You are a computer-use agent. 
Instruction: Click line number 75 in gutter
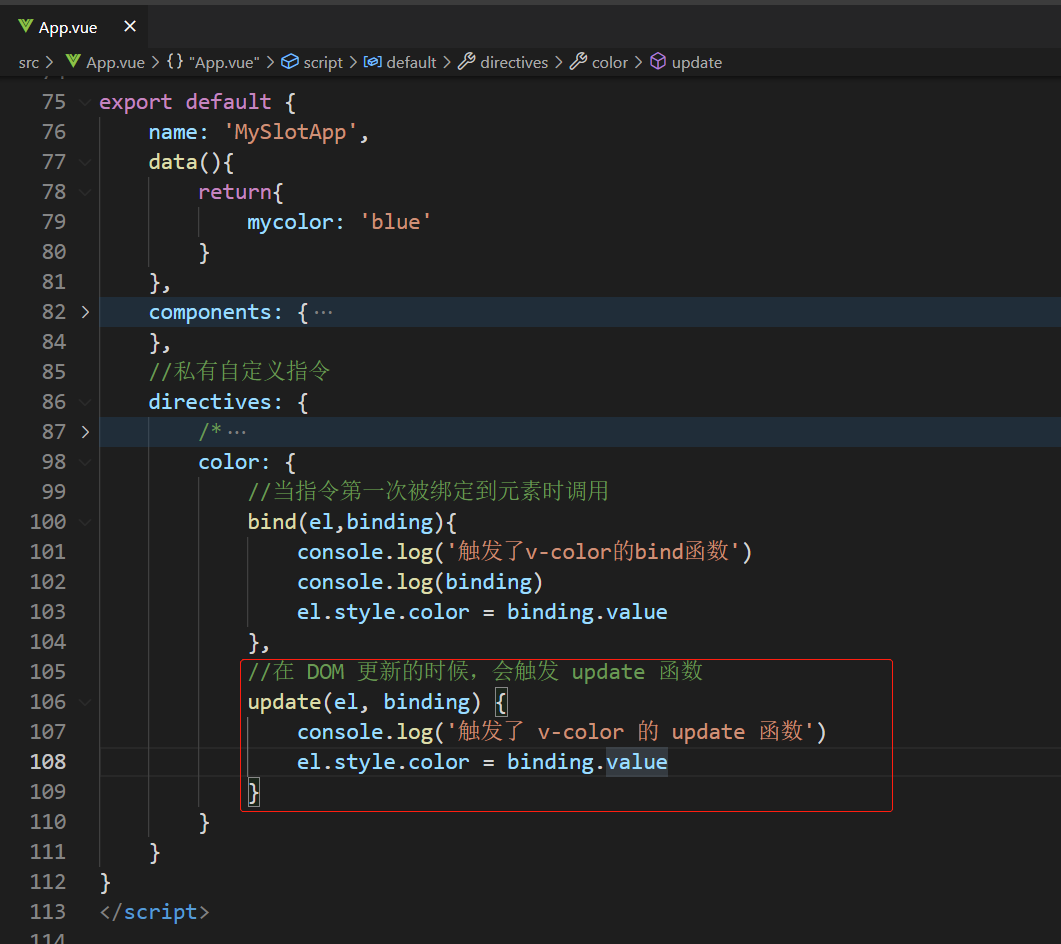(x=54, y=102)
